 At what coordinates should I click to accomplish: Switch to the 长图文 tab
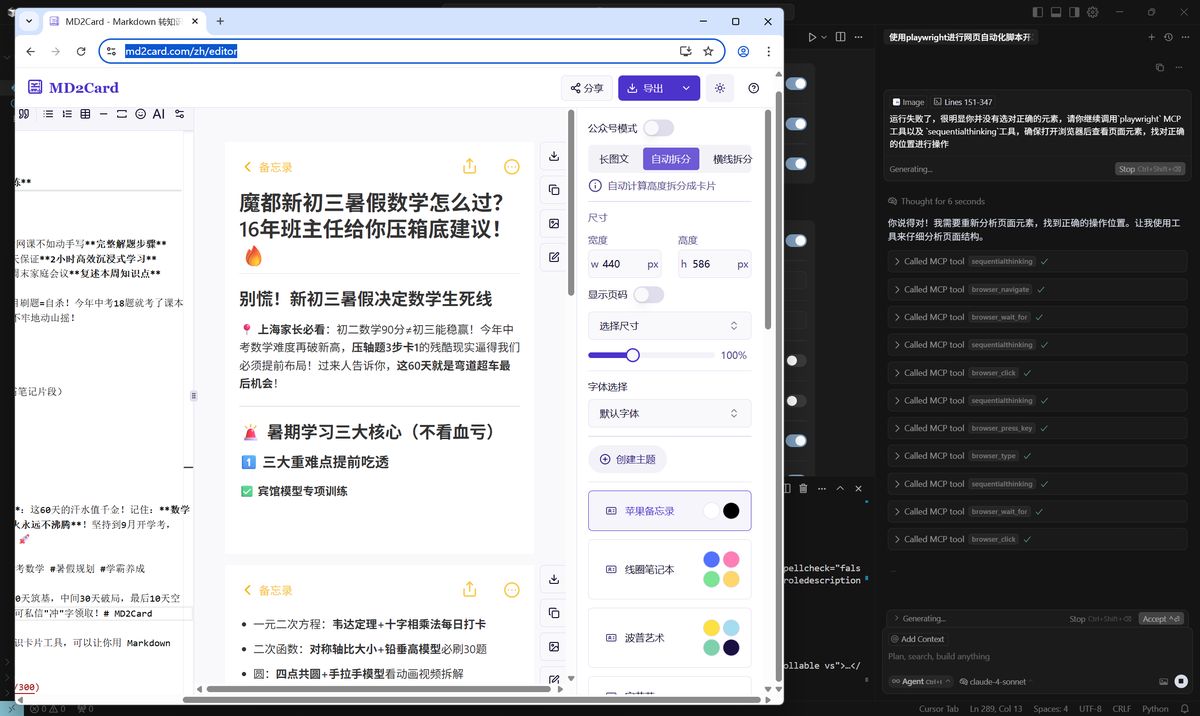614,159
